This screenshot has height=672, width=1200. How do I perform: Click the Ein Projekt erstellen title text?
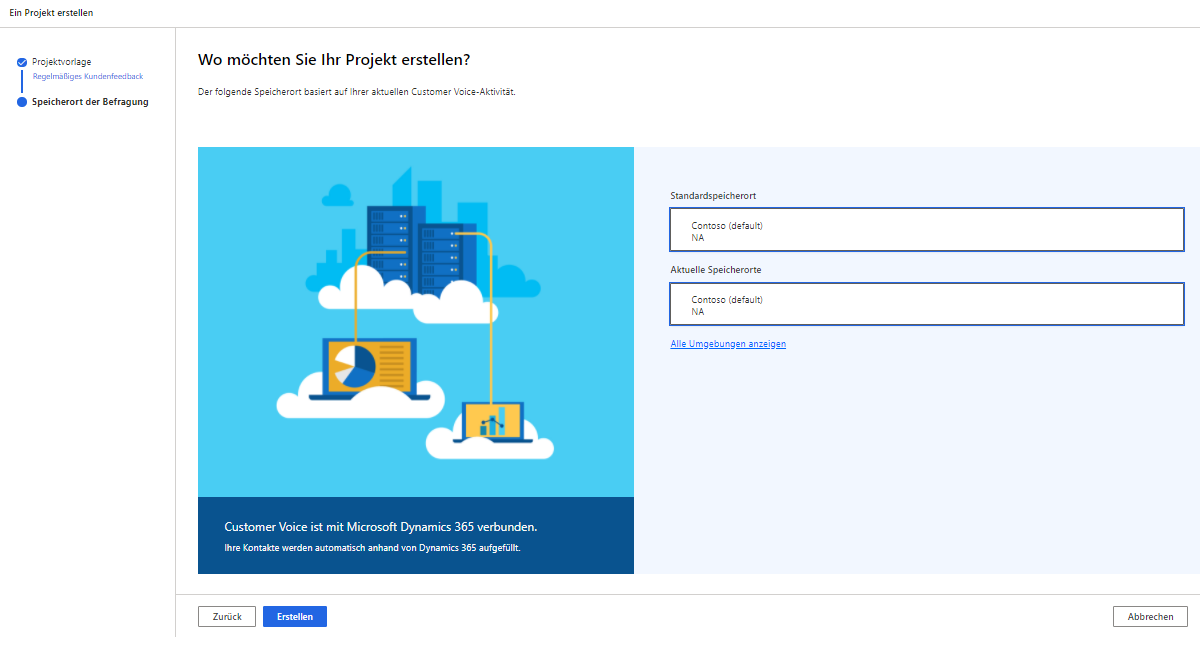51,12
